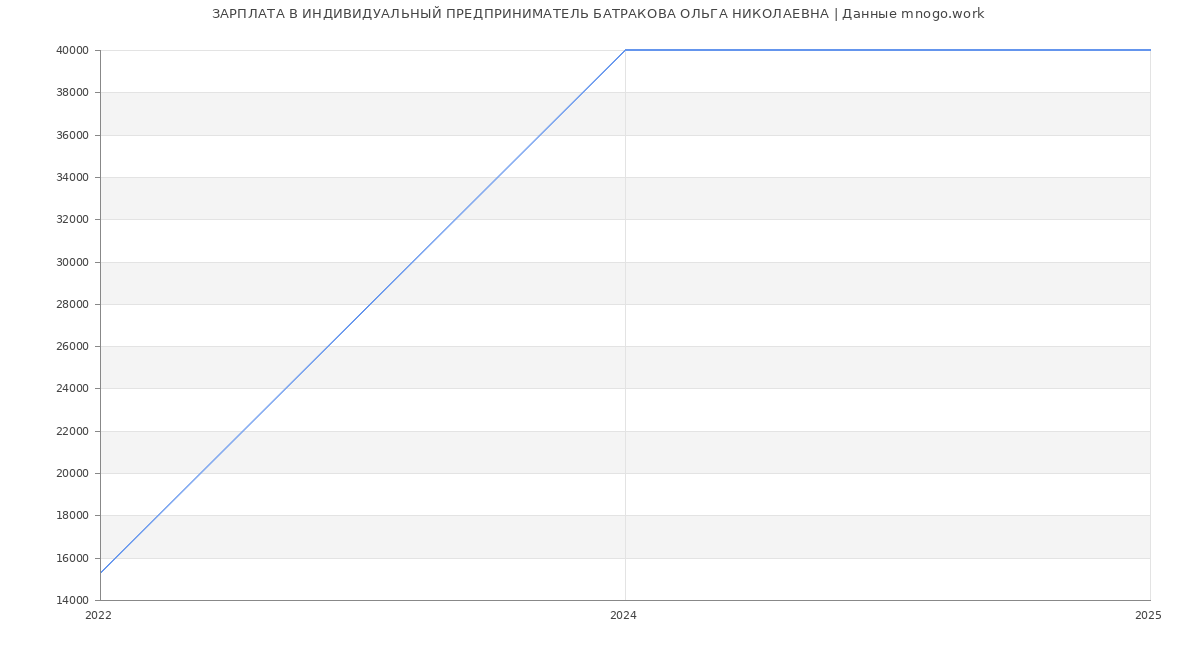
Task: Click the 22000 y-axis label
Action: pos(72,431)
